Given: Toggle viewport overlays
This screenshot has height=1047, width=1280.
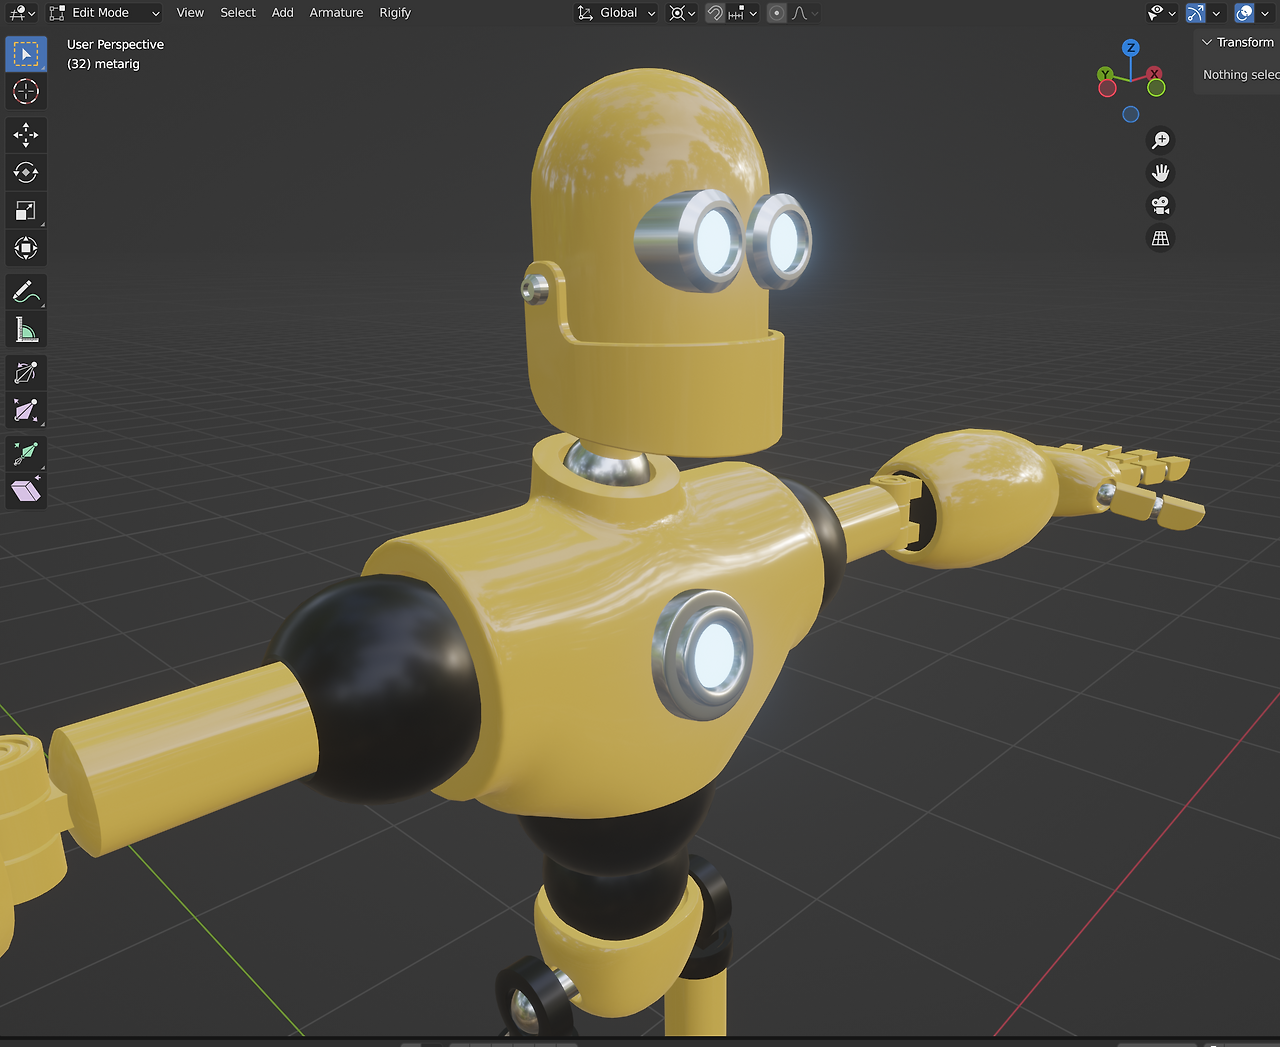Looking at the screenshot, I should click(x=1244, y=13).
